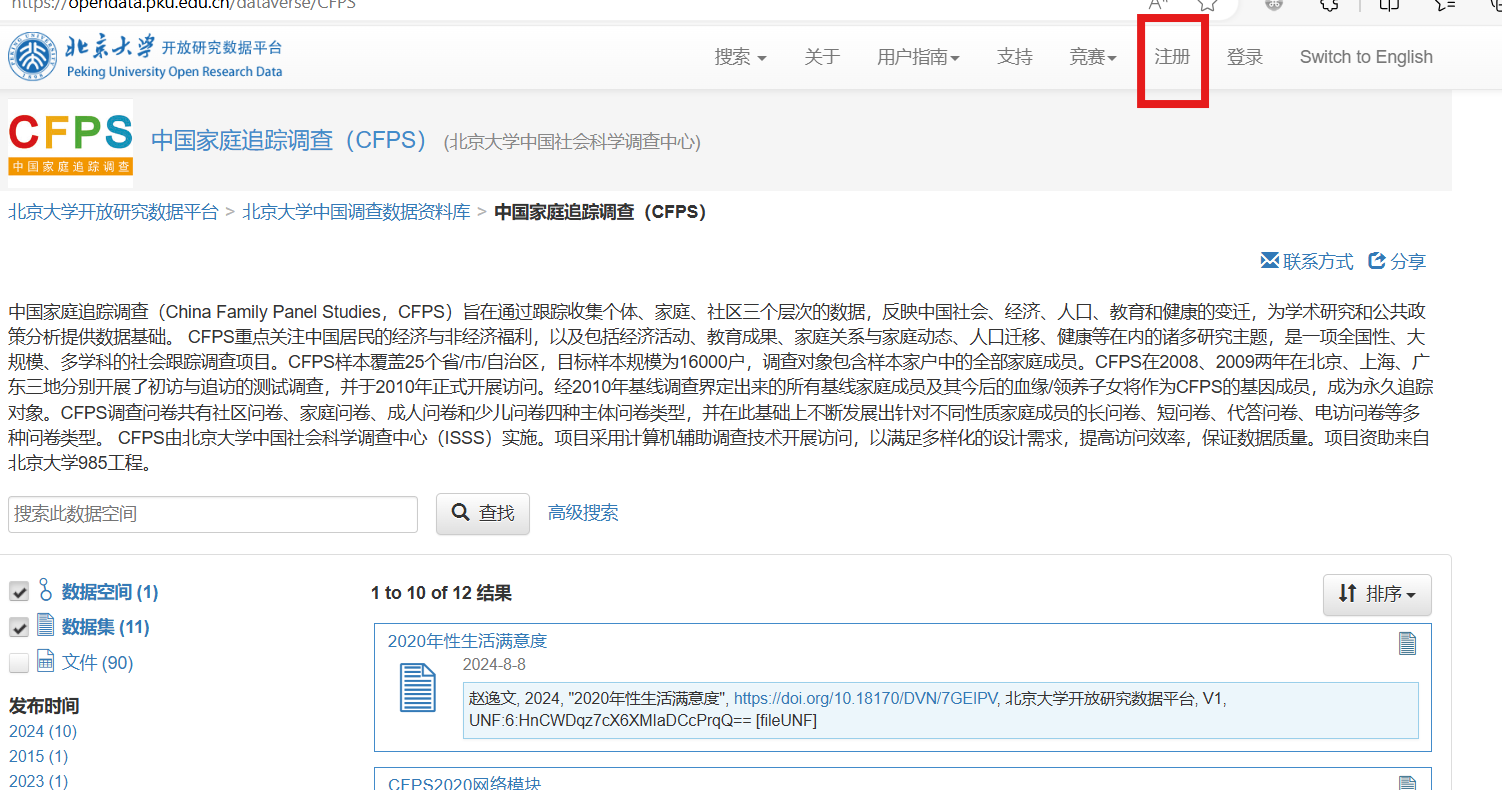The height and width of the screenshot is (790, 1502).
Task: Click the file table icon beside 文件 (90)
Action: 45,661
